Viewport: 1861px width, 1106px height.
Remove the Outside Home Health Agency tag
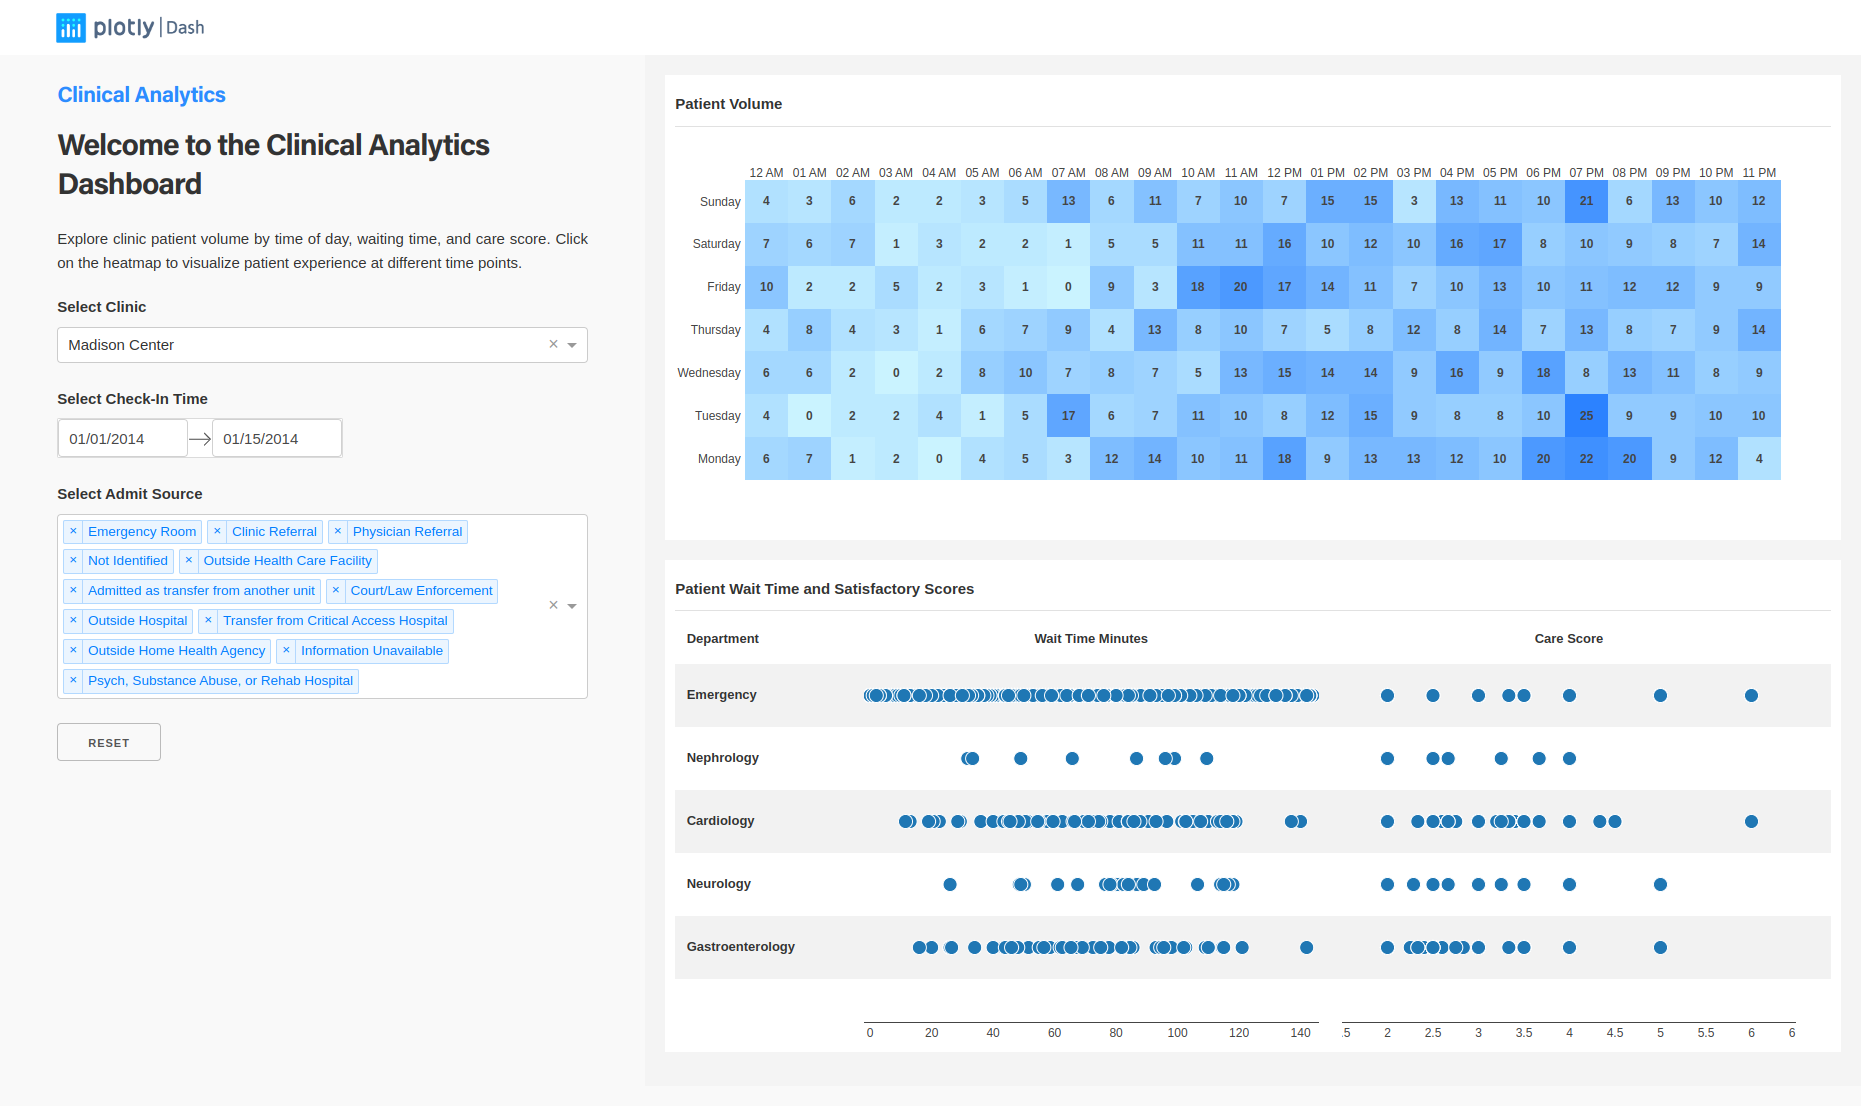[73, 651]
